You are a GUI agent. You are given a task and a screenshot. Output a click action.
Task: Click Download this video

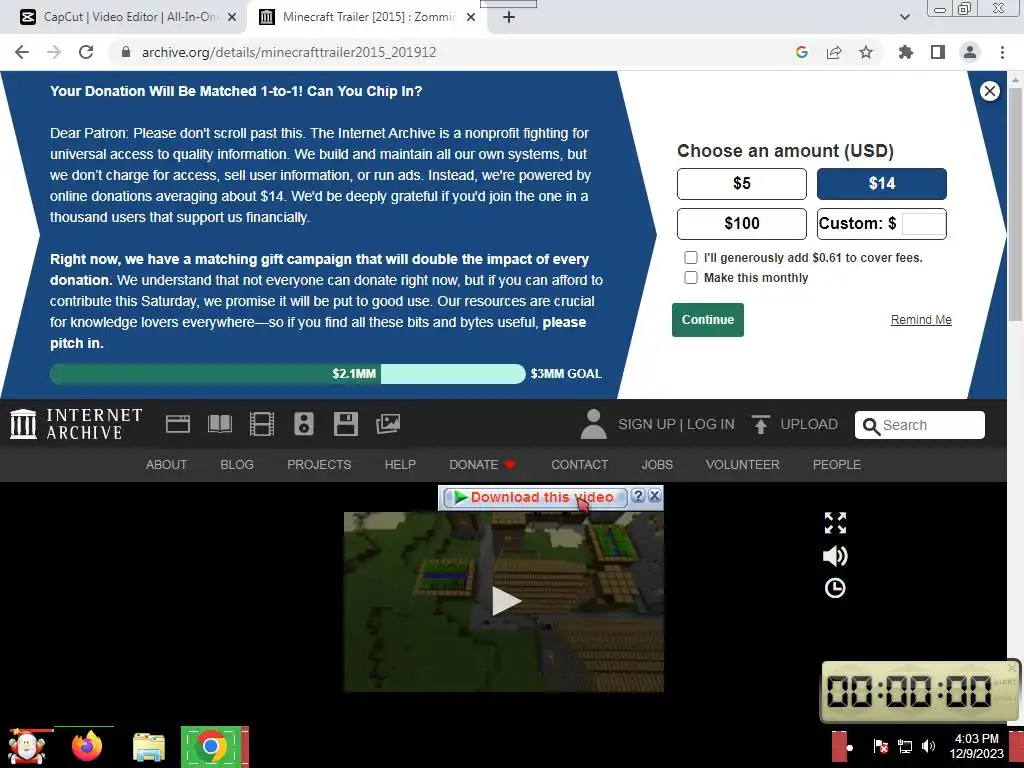(535, 497)
